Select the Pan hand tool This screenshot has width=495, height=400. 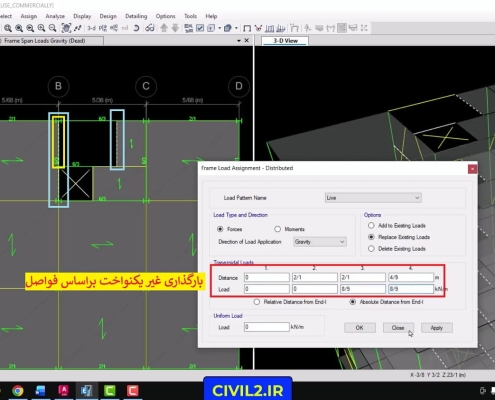pyautogui.click(x=66, y=28)
